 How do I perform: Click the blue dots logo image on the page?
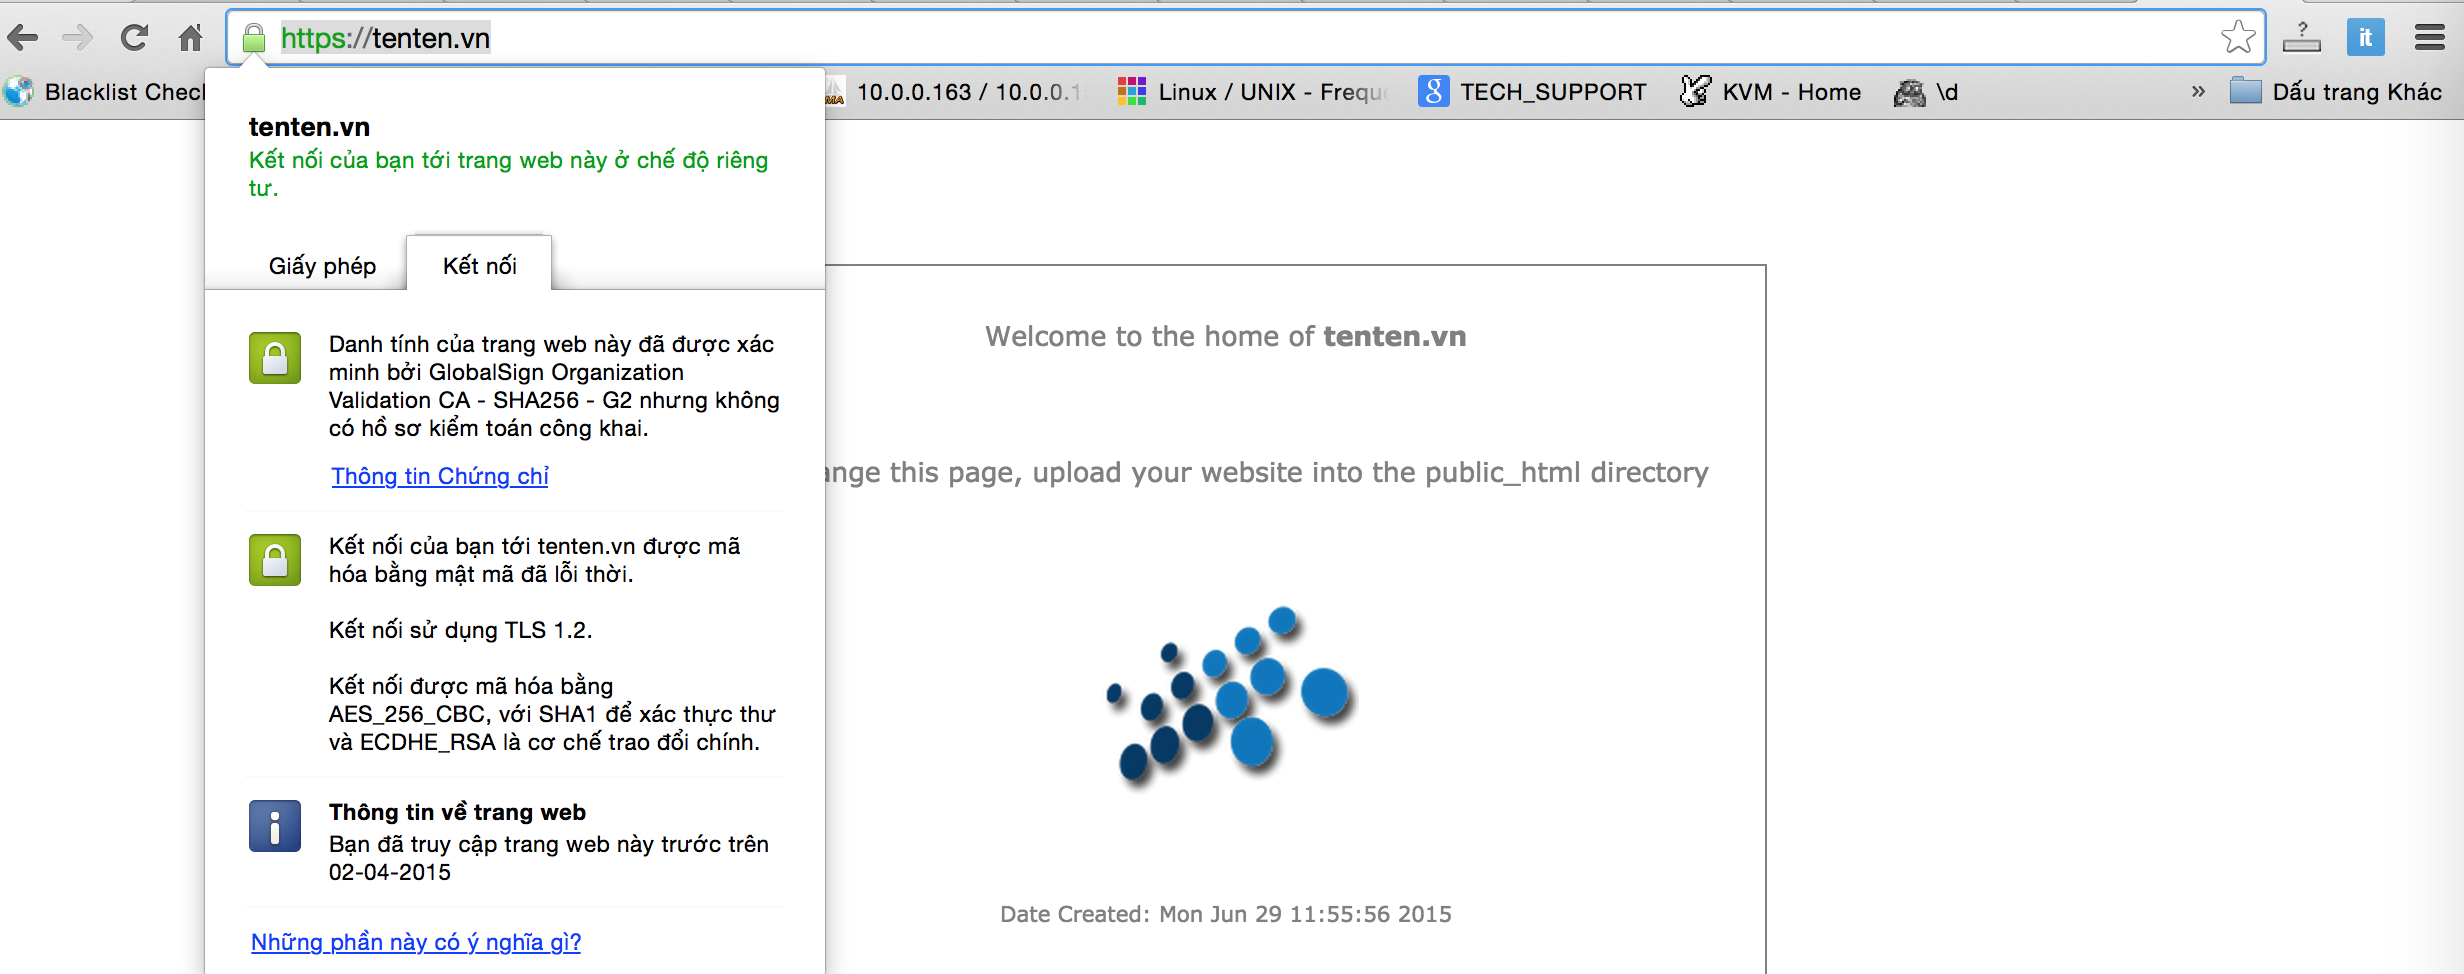point(1231,696)
